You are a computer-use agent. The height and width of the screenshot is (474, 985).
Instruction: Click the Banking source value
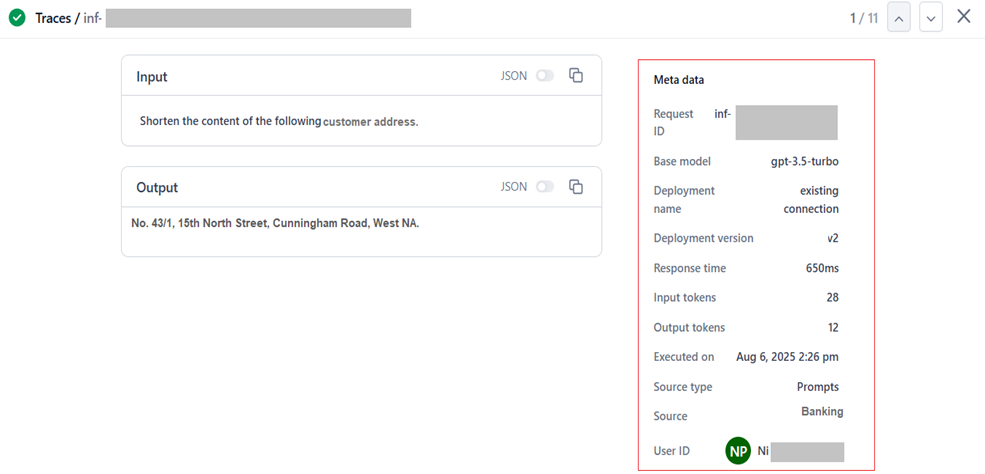point(821,411)
